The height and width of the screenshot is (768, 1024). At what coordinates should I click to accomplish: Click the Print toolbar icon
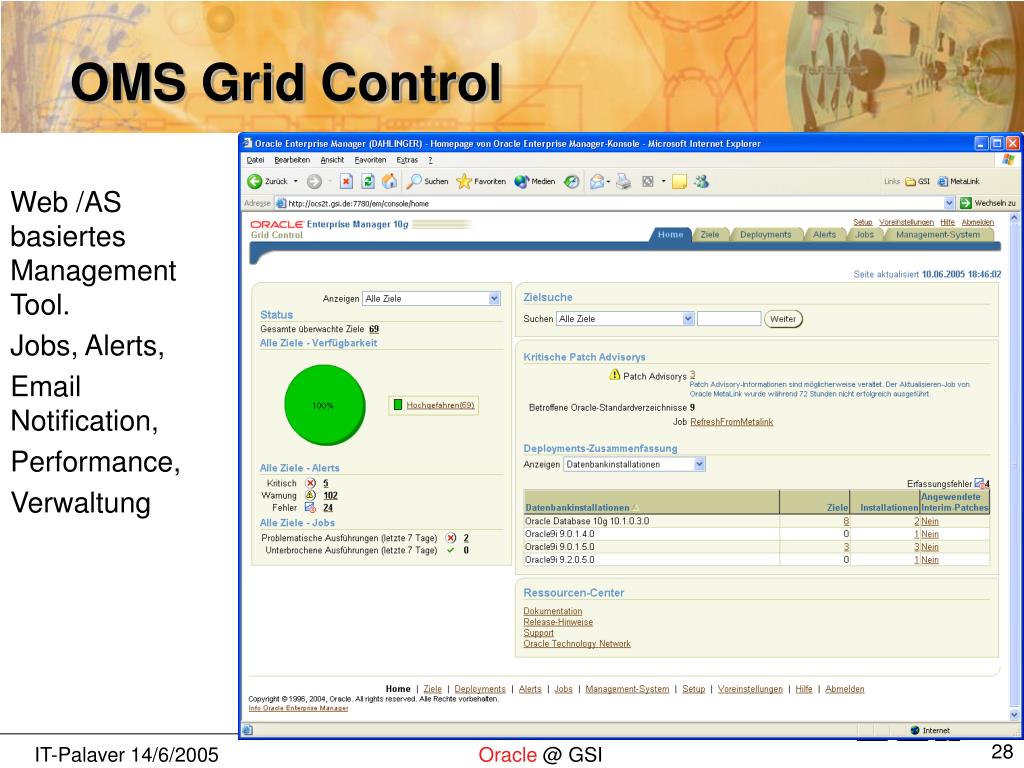[x=624, y=182]
